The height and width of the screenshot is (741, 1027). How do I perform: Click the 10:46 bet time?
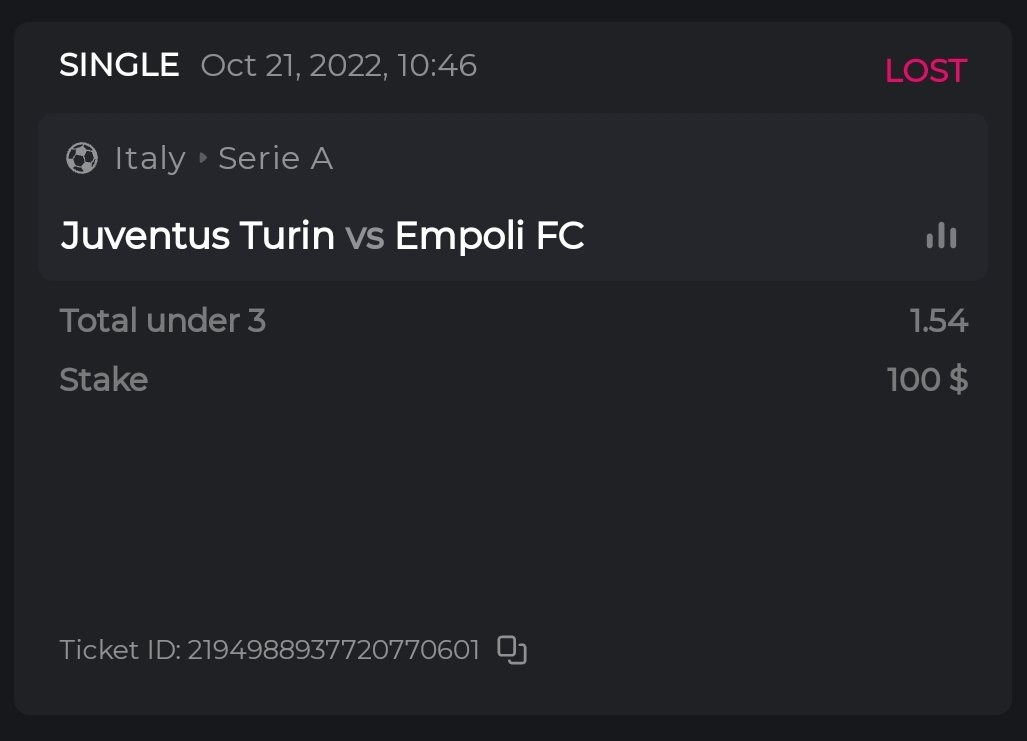coord(437,66)
